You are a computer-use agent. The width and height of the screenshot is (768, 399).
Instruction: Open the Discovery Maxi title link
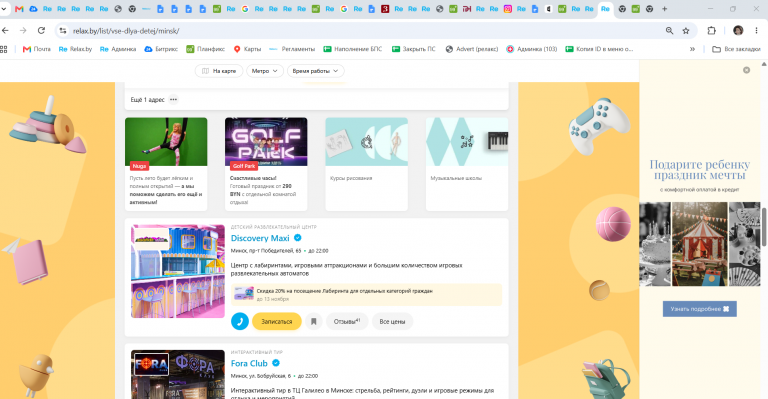point(260,238)
